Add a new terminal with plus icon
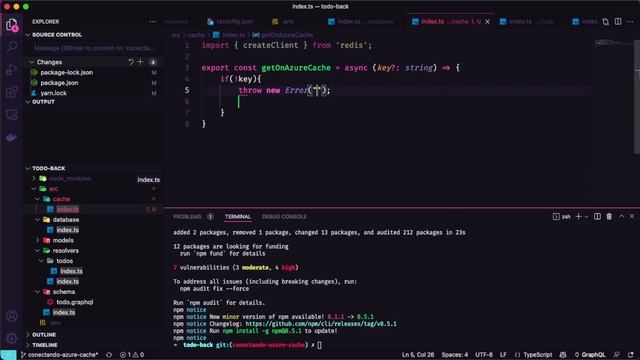This screenshot has width=640, height=360. click(x=578, y=216)
